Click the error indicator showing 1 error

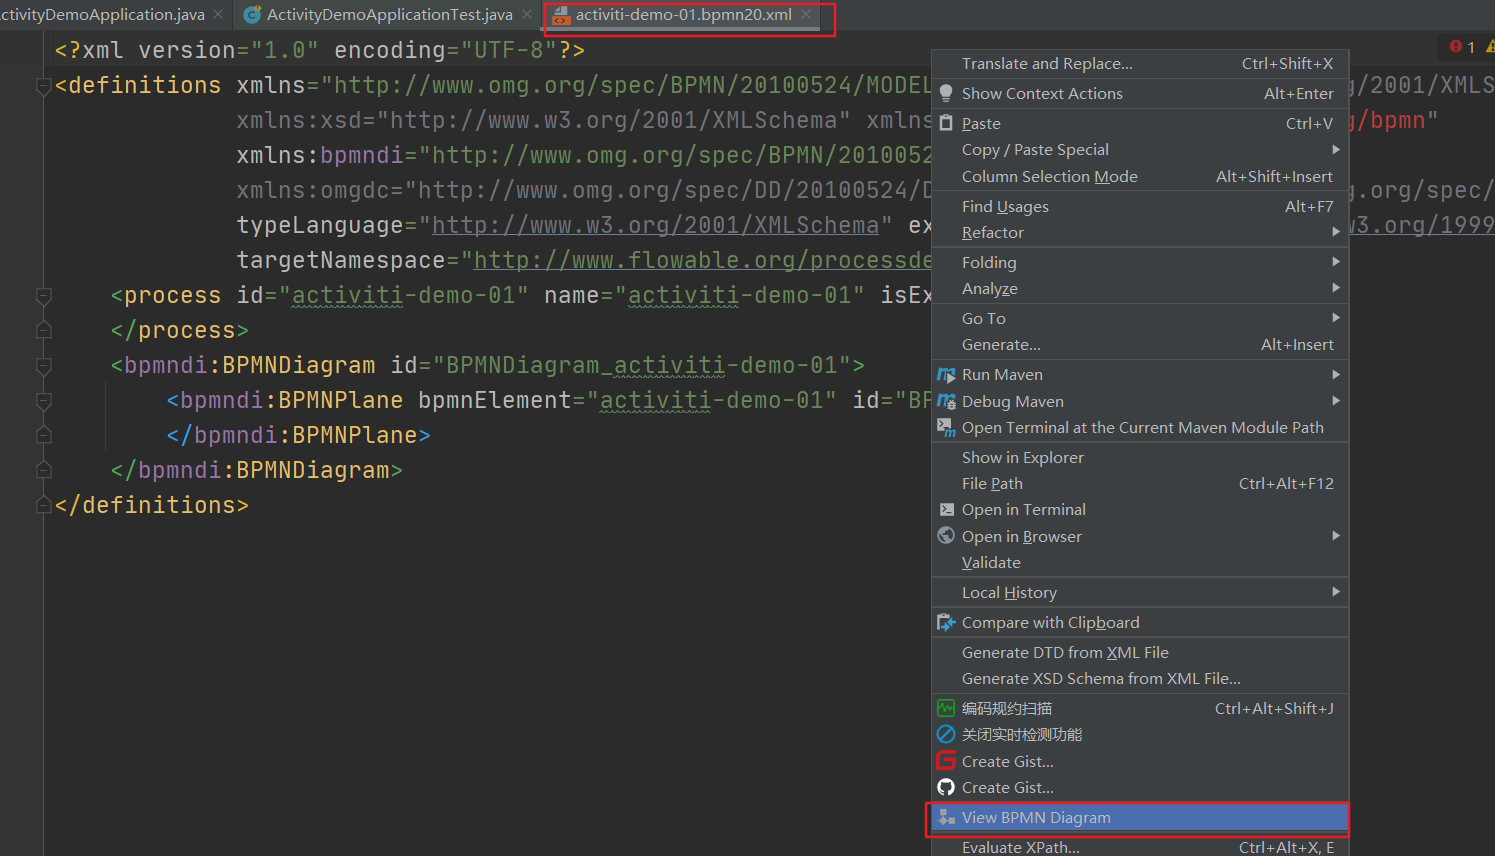[1462, 46]
